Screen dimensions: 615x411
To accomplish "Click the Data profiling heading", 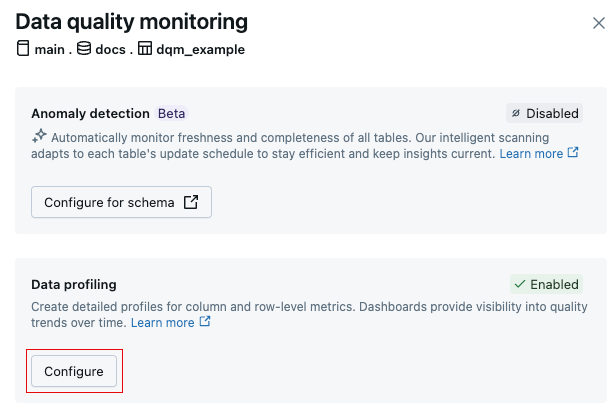I will (74, 284).
